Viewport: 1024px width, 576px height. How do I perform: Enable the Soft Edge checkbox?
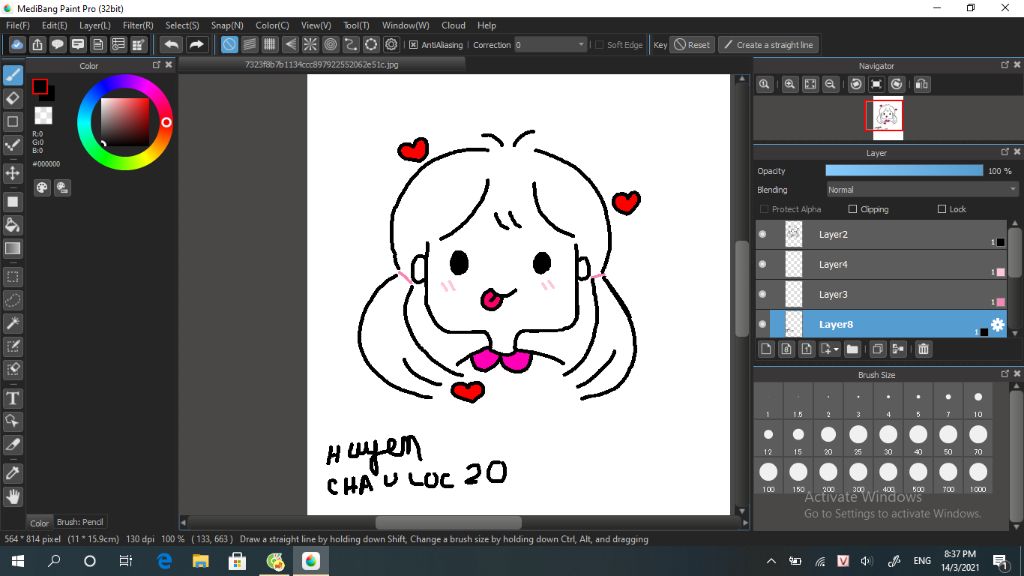point(599,44)
